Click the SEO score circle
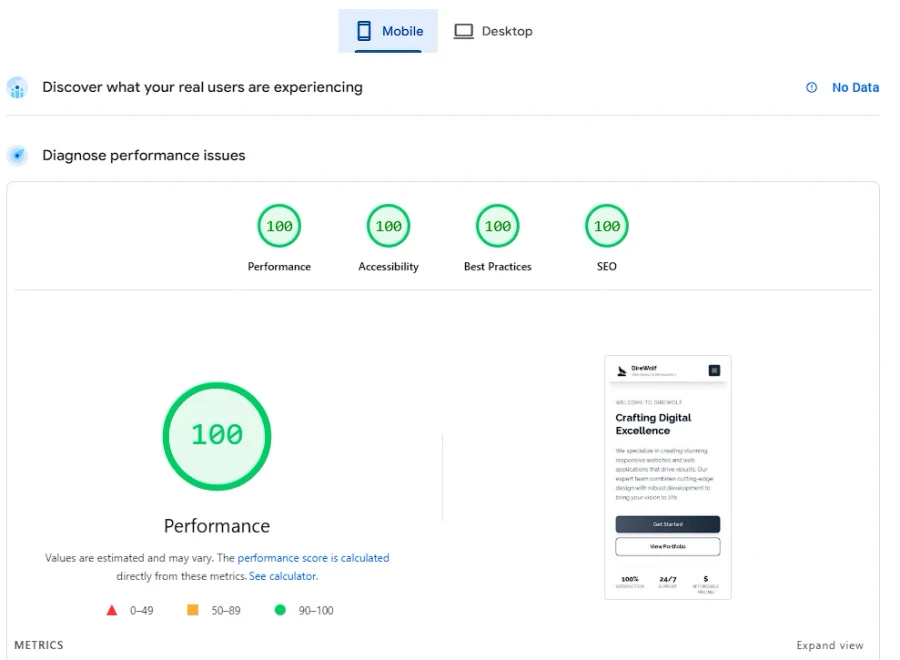The width and height of the screenshot is (900, 660). [x=606, y=225]
